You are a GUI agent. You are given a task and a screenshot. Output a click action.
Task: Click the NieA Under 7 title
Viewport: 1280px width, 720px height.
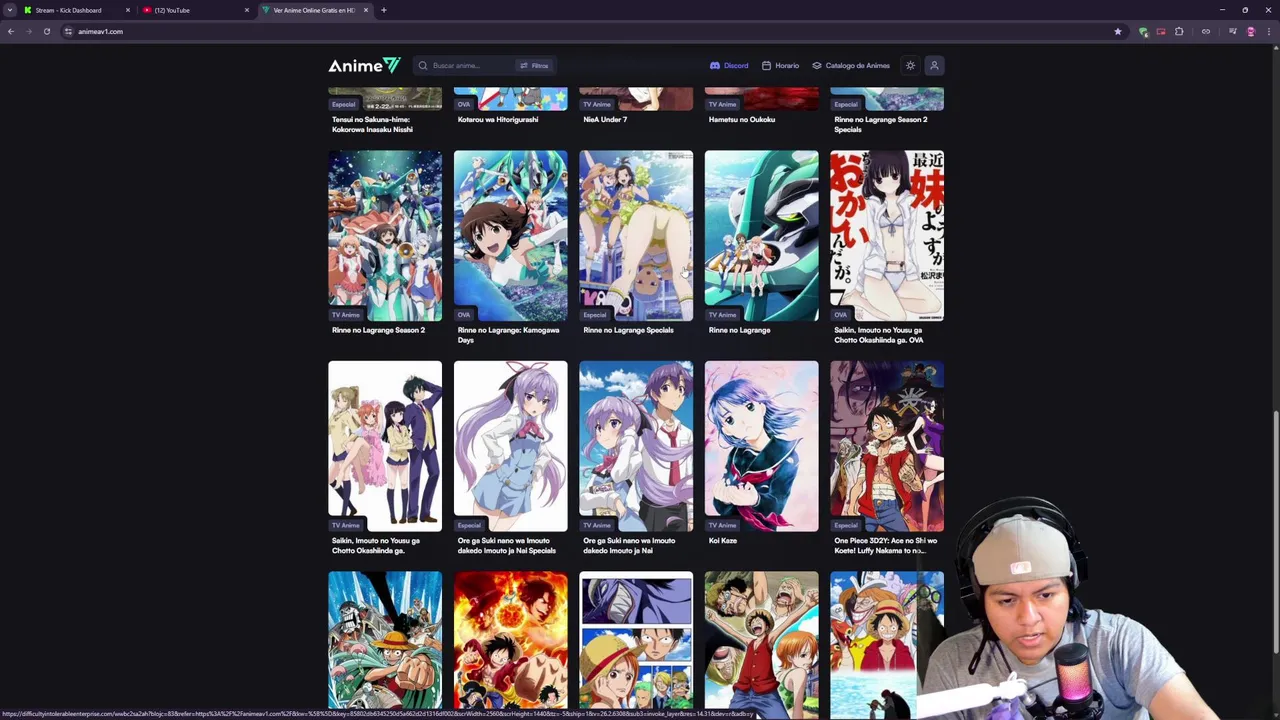coord(605,119)
